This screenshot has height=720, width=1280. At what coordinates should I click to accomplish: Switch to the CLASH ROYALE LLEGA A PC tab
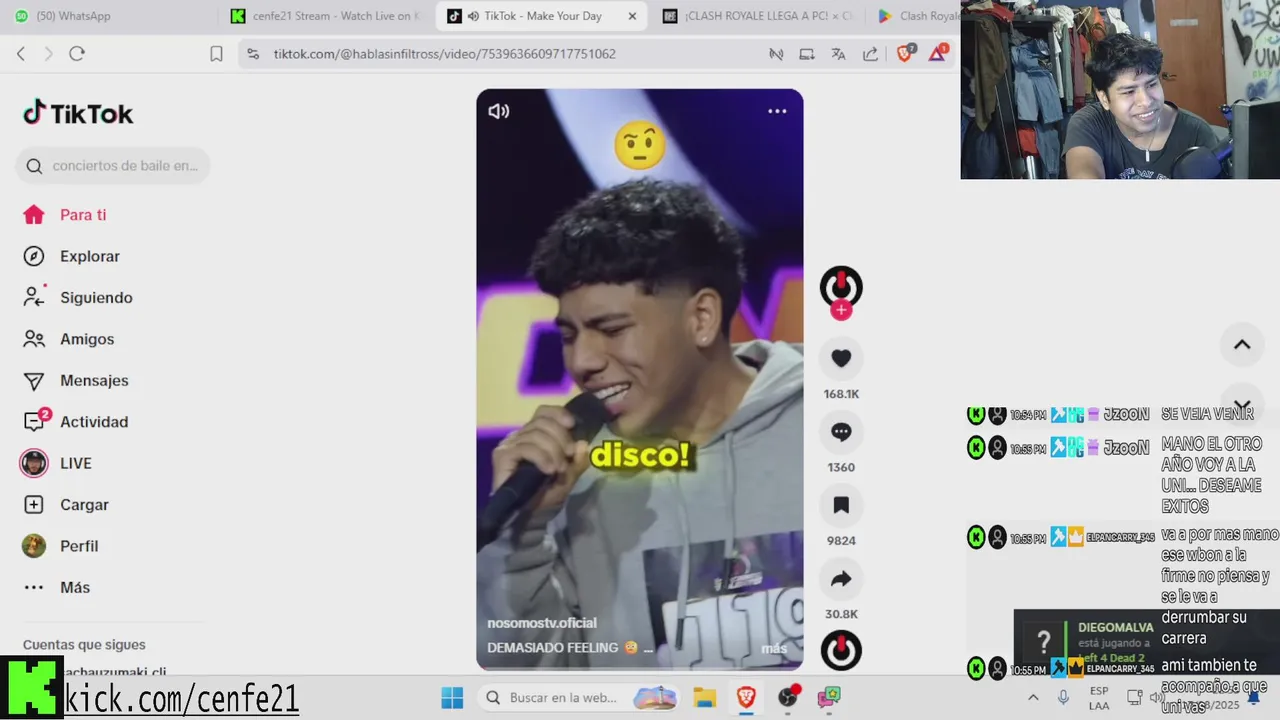(757, 16)
